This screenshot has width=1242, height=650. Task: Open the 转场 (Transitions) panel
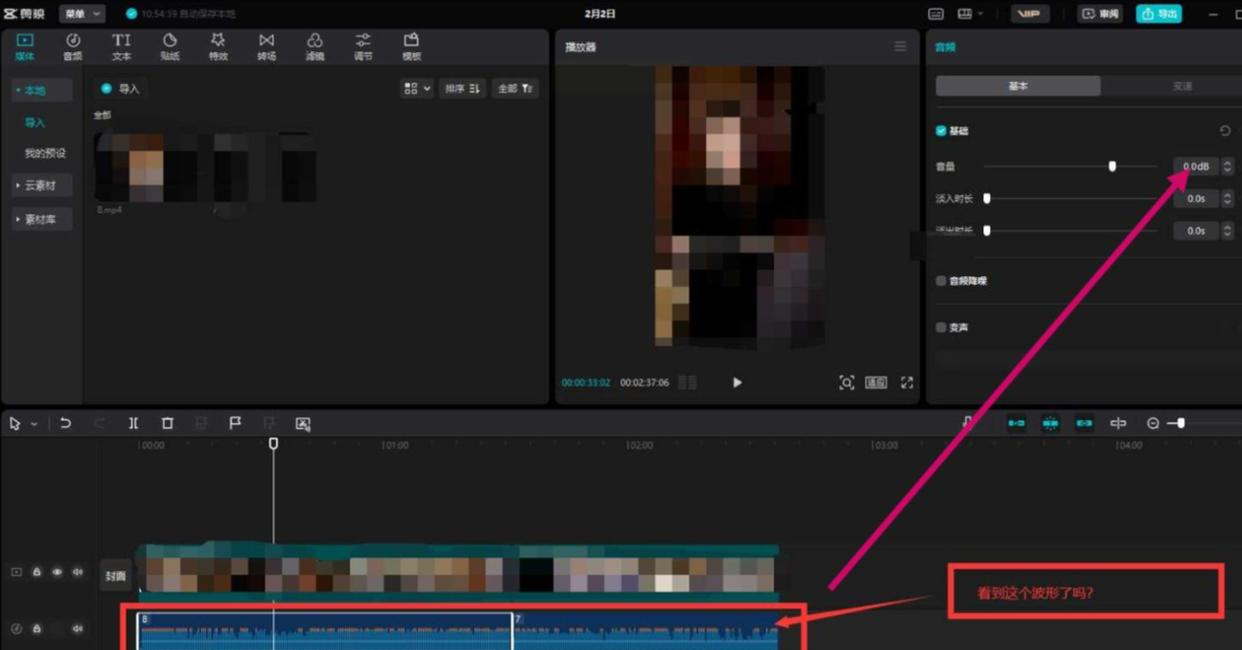tap(266, 46)
